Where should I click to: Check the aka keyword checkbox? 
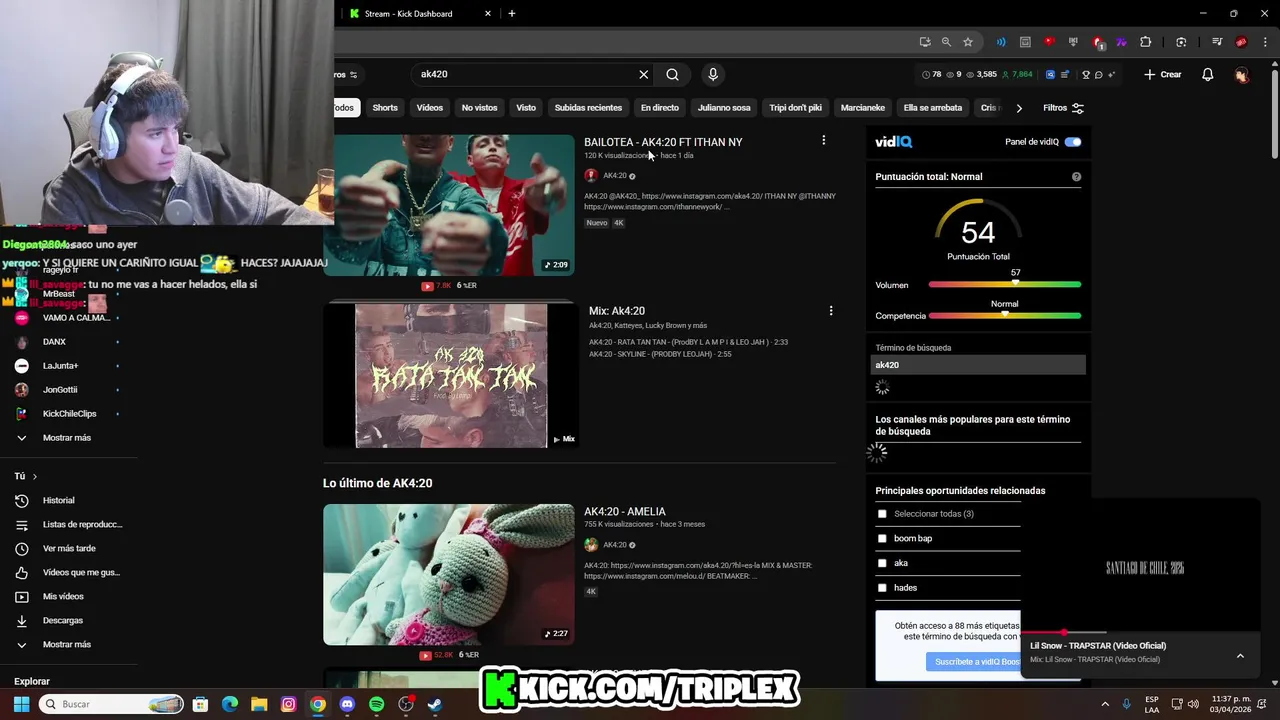pyautogui.click(x=882, y=563)
